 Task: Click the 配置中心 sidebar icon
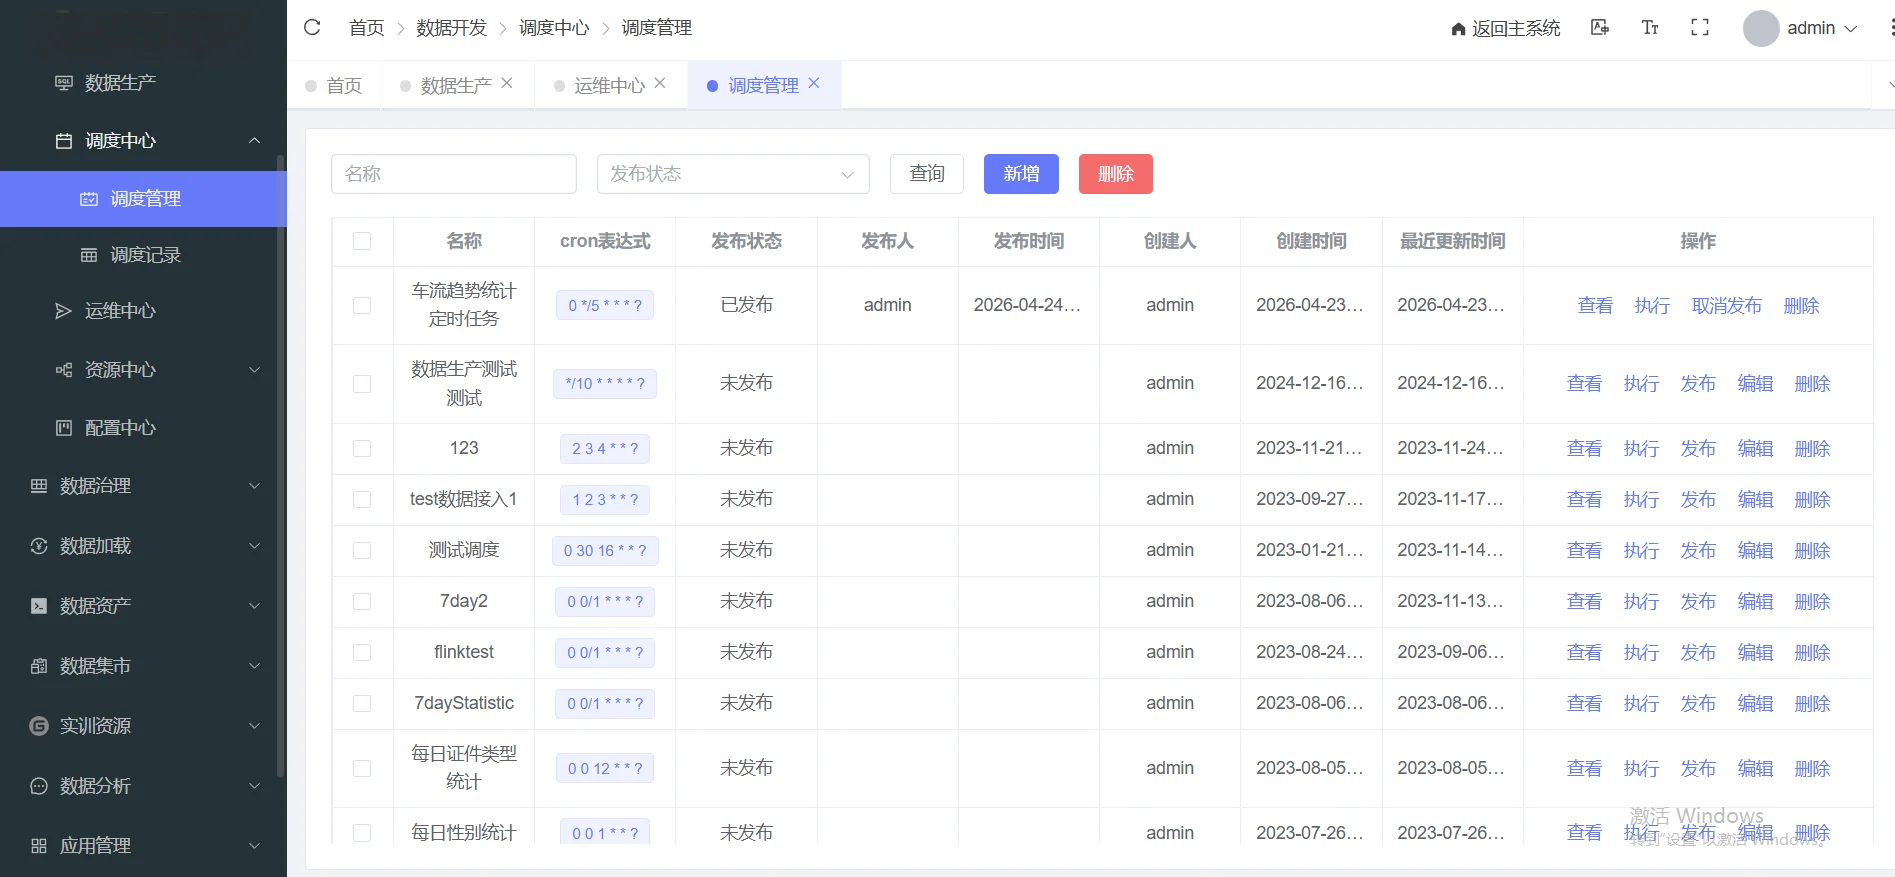click(64, 428)
